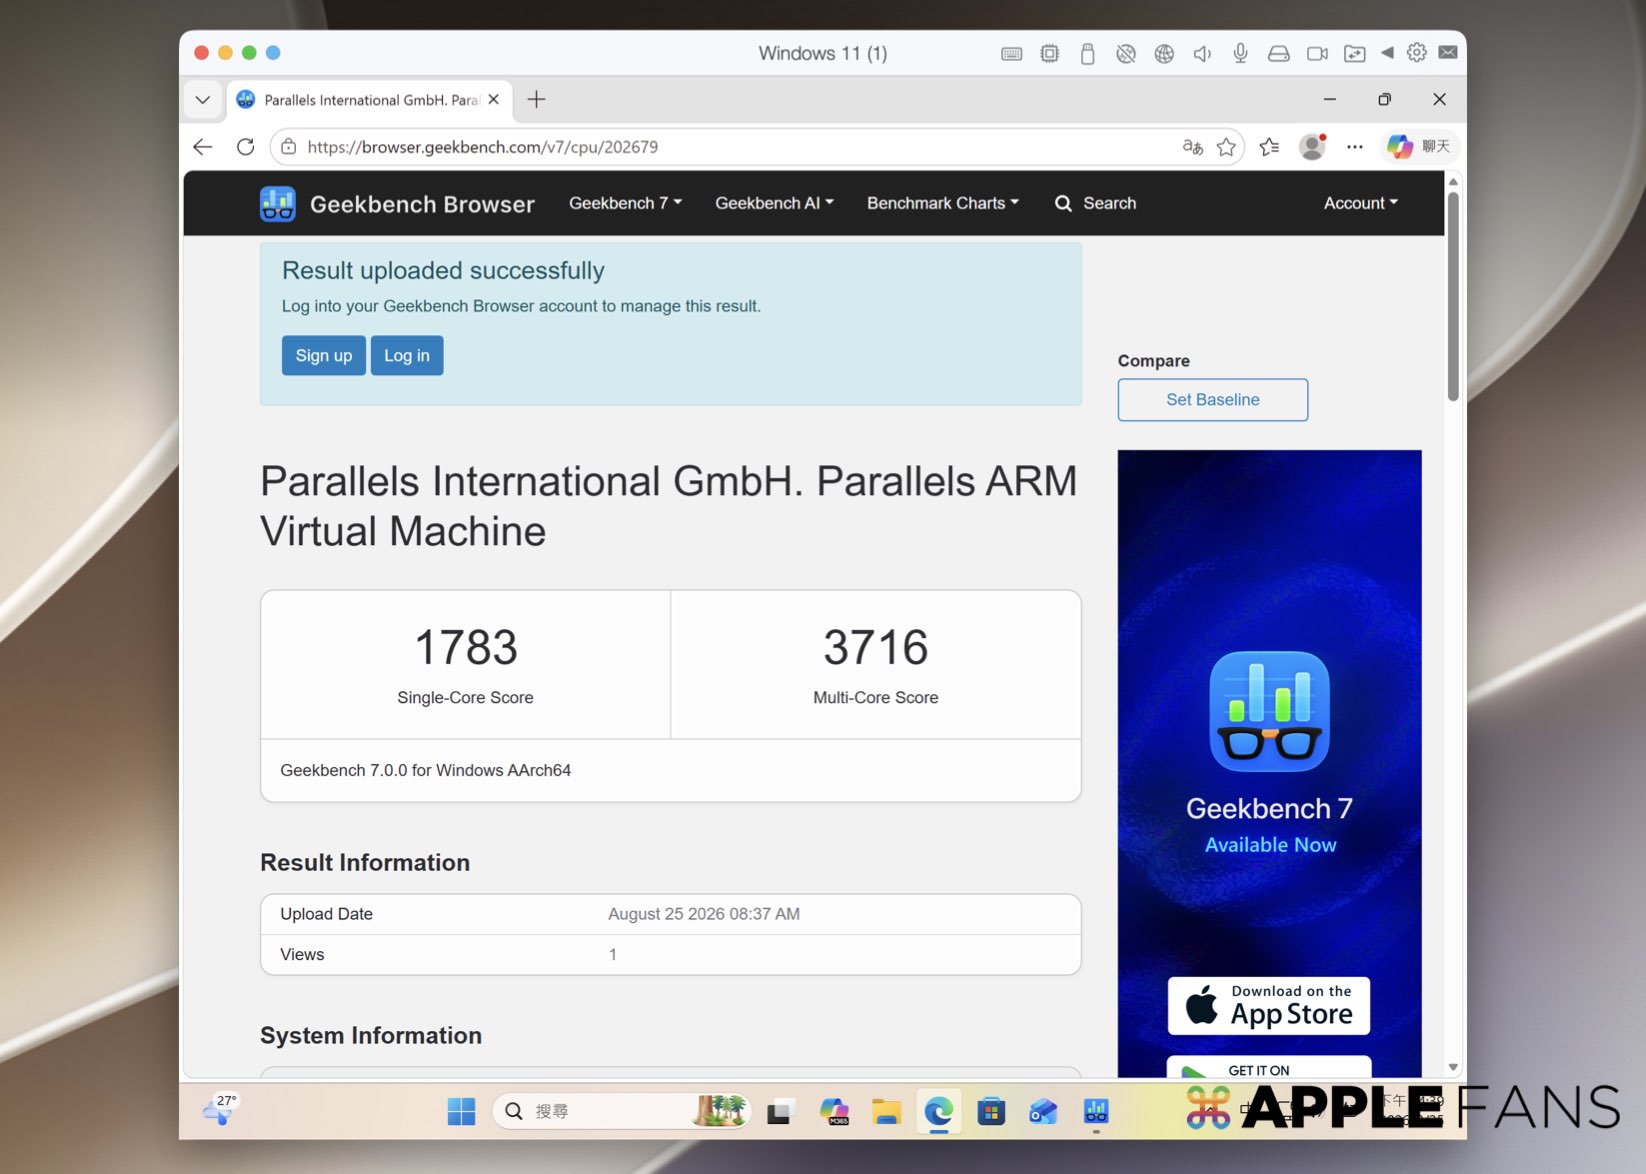Image resolution: width=1646 pixels, height=1174 pixels.
Task: Open the Windows Start menu
Action: click(x=461, y=1111)
